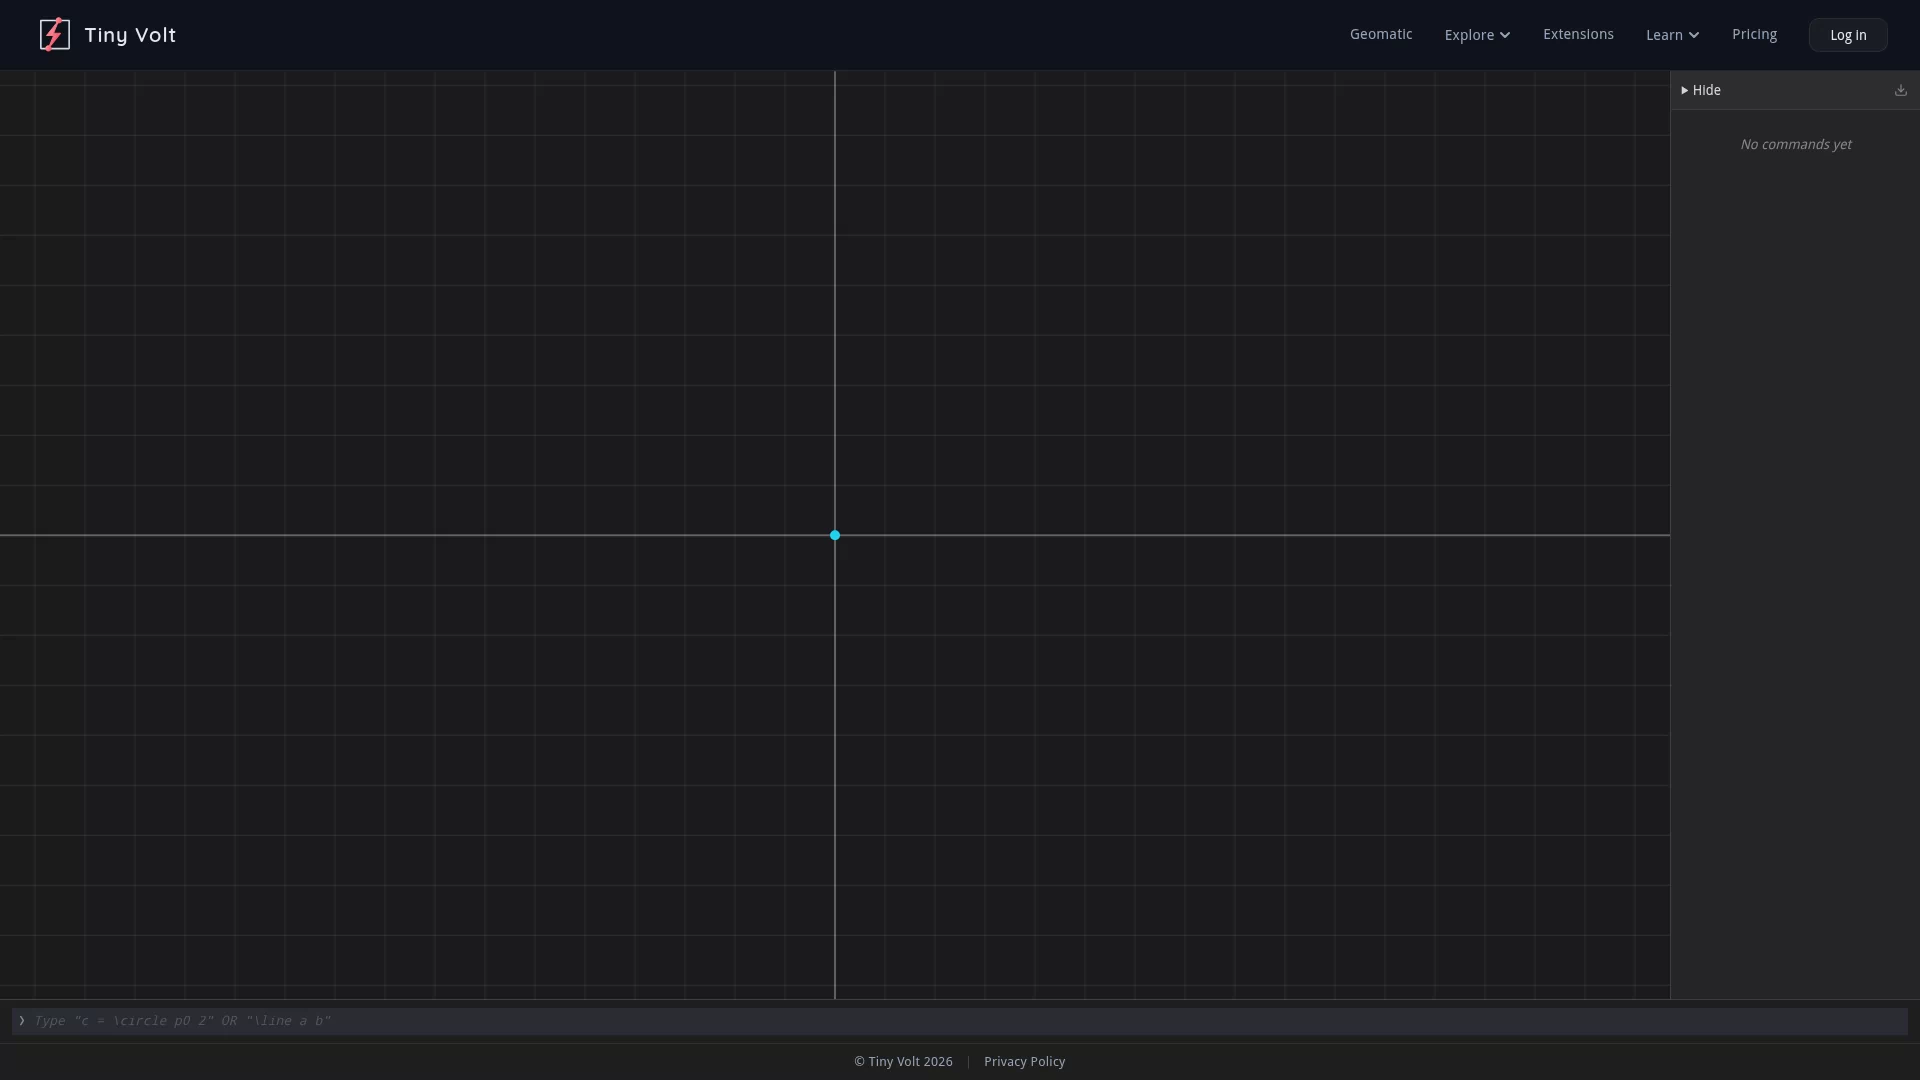Open the Geomatic menu item
This screenshot has width=1920, height=1080.
1381,34
